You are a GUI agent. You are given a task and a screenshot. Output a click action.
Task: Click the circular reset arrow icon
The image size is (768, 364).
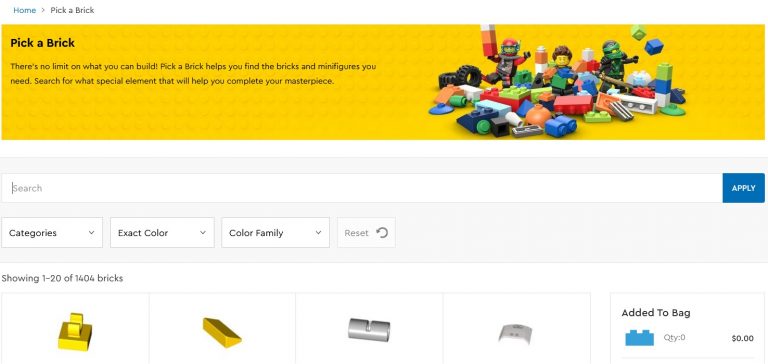tap(382, 233)
